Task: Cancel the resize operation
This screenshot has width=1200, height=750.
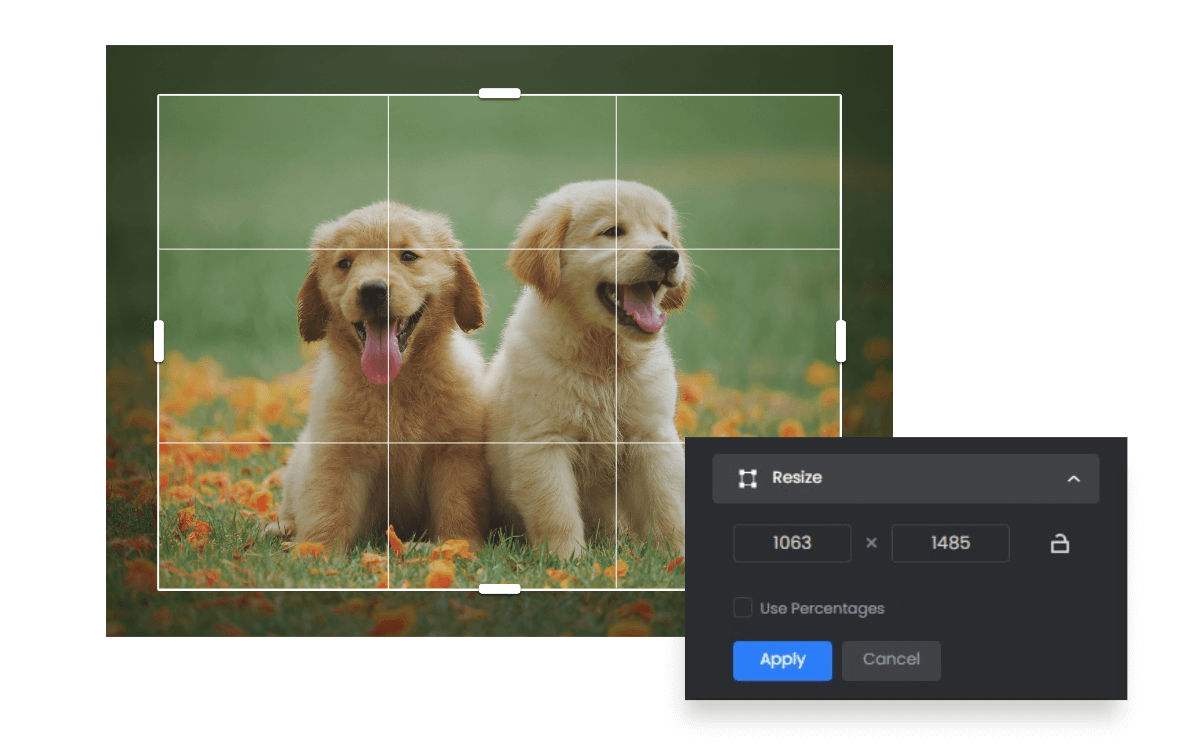Action: click(x=891, y=660)
